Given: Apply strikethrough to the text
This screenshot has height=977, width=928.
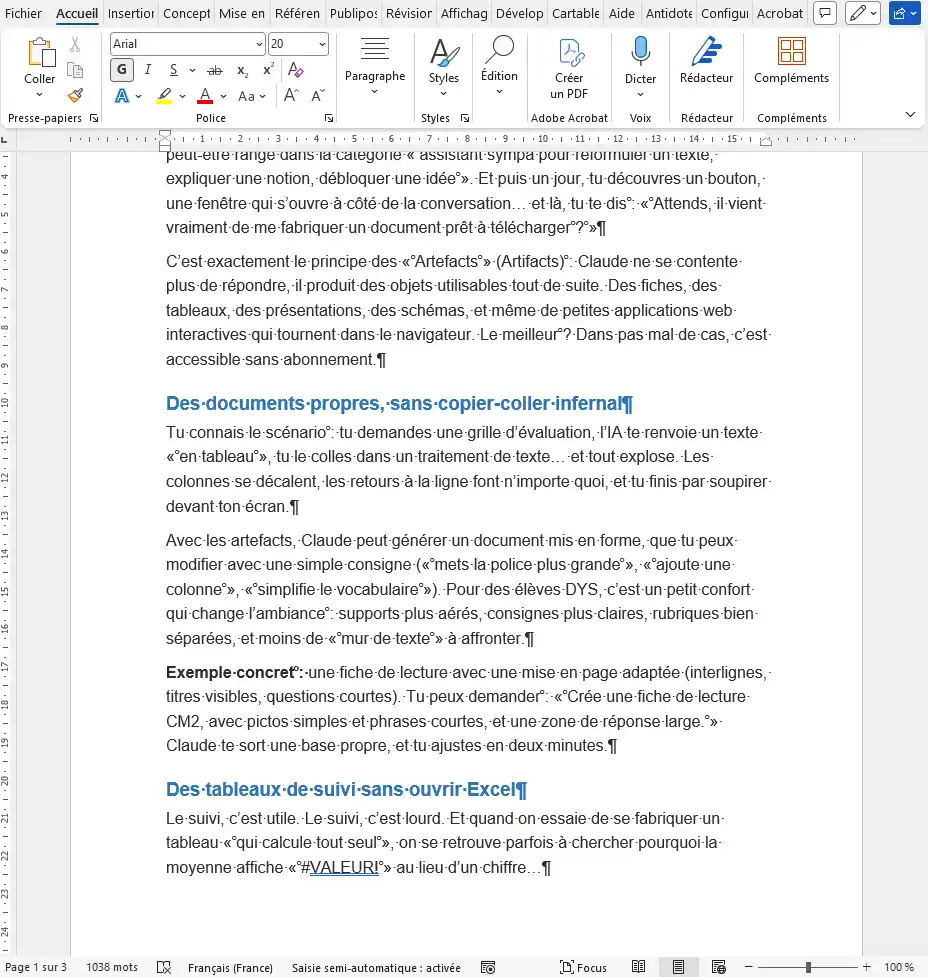Looking at the screenshot, I should click(216, 70).
